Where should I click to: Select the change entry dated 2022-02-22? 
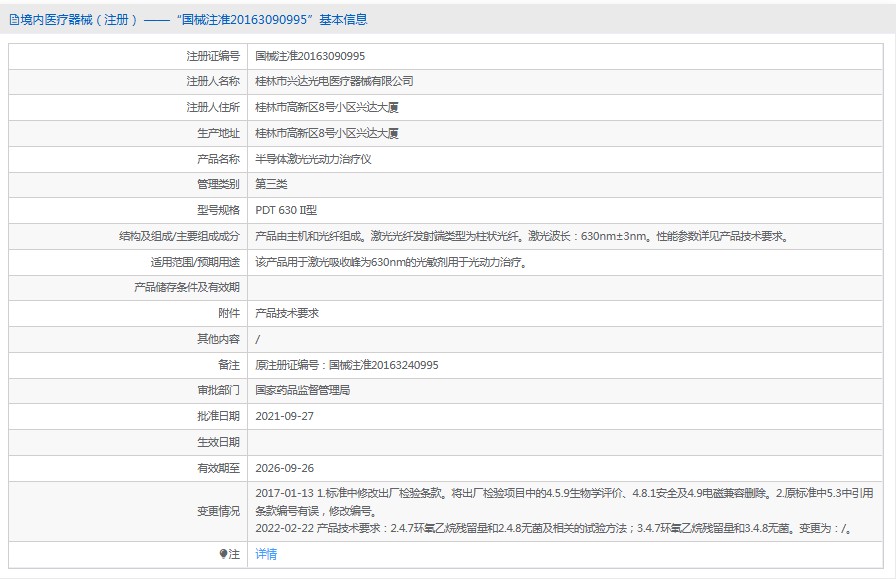click(554, 528)
